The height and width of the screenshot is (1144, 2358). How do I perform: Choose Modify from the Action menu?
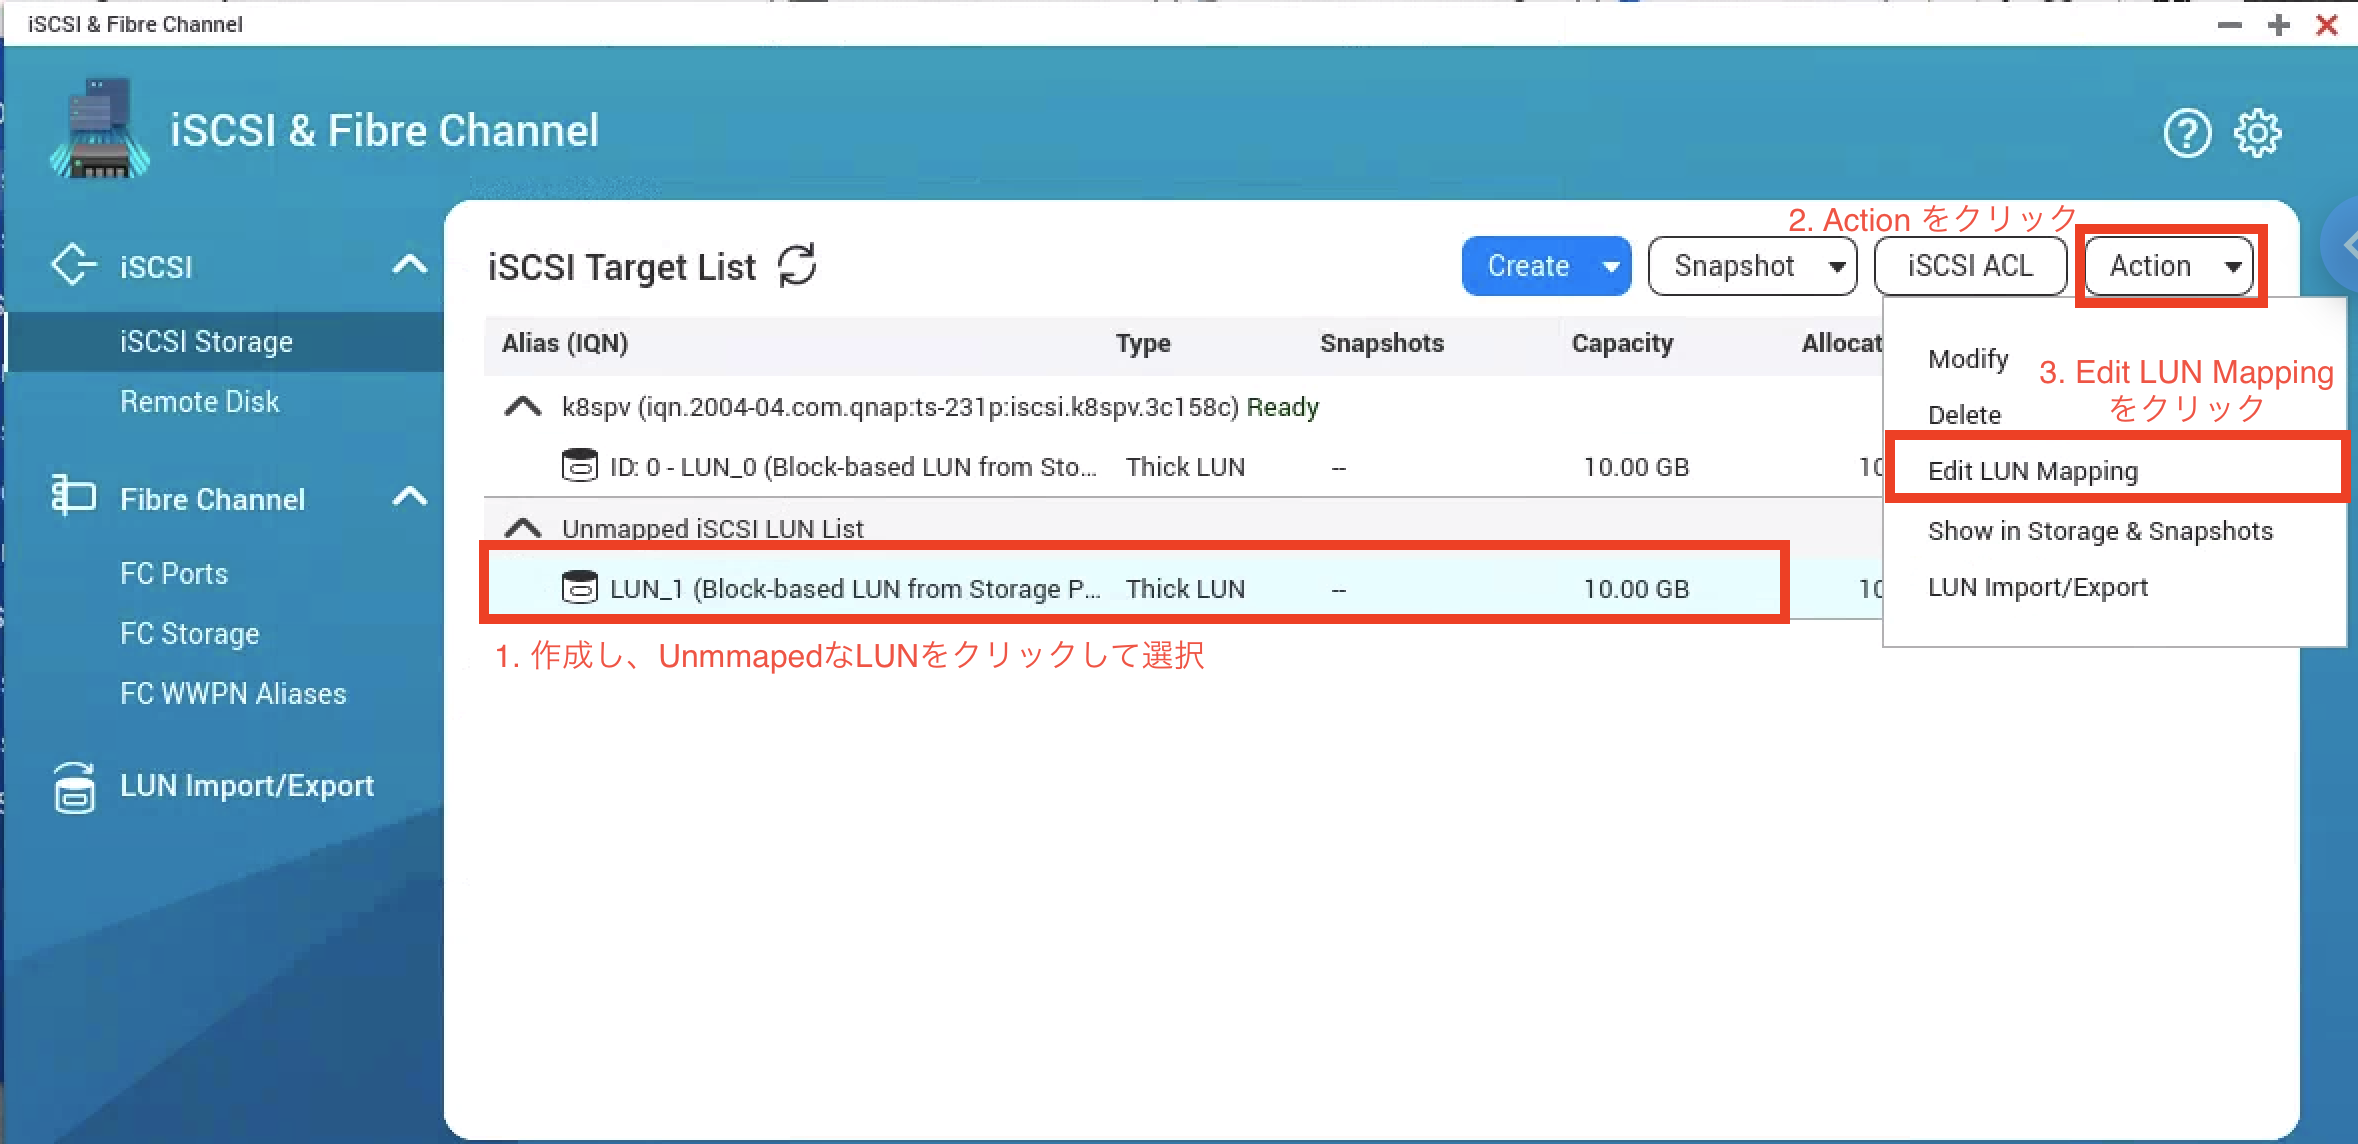(x=1968, y=359)
